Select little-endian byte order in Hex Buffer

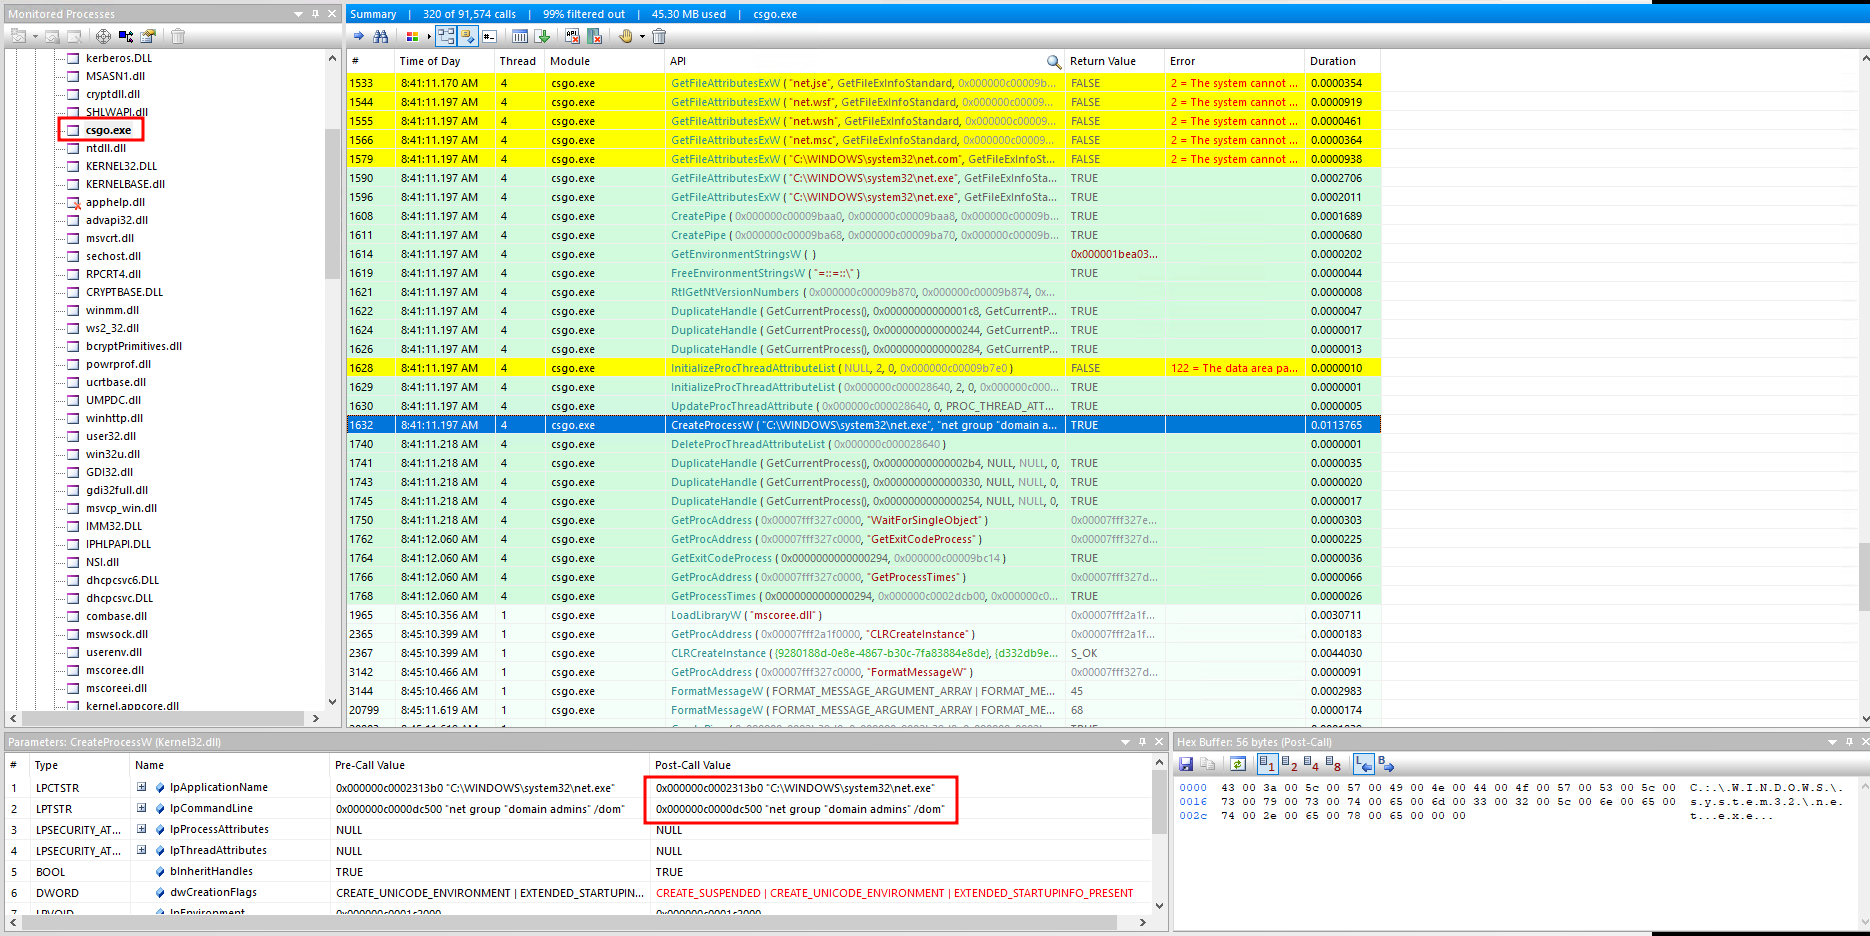point(1364,764)
